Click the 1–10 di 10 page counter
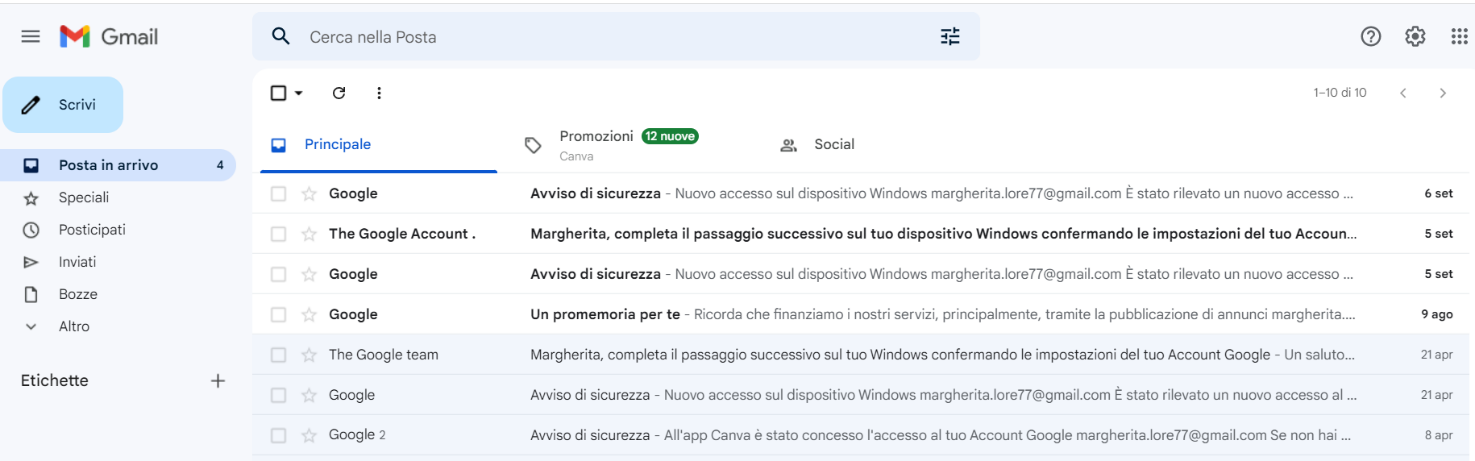This screenshot has width=1475, height=461. click(1340, 93)
